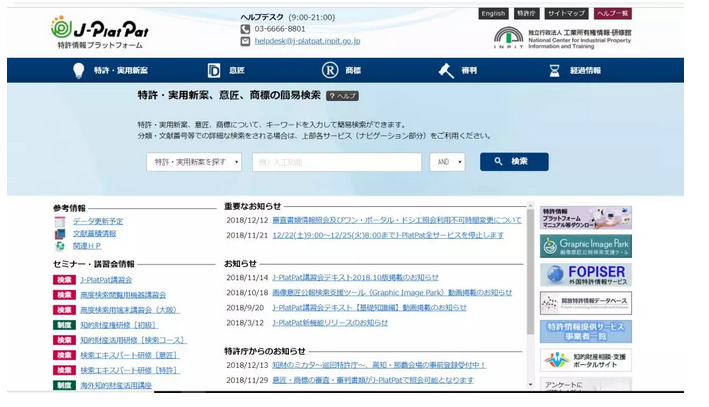
Task: Click the icon beside 関連HP
Action: point(60,246)
